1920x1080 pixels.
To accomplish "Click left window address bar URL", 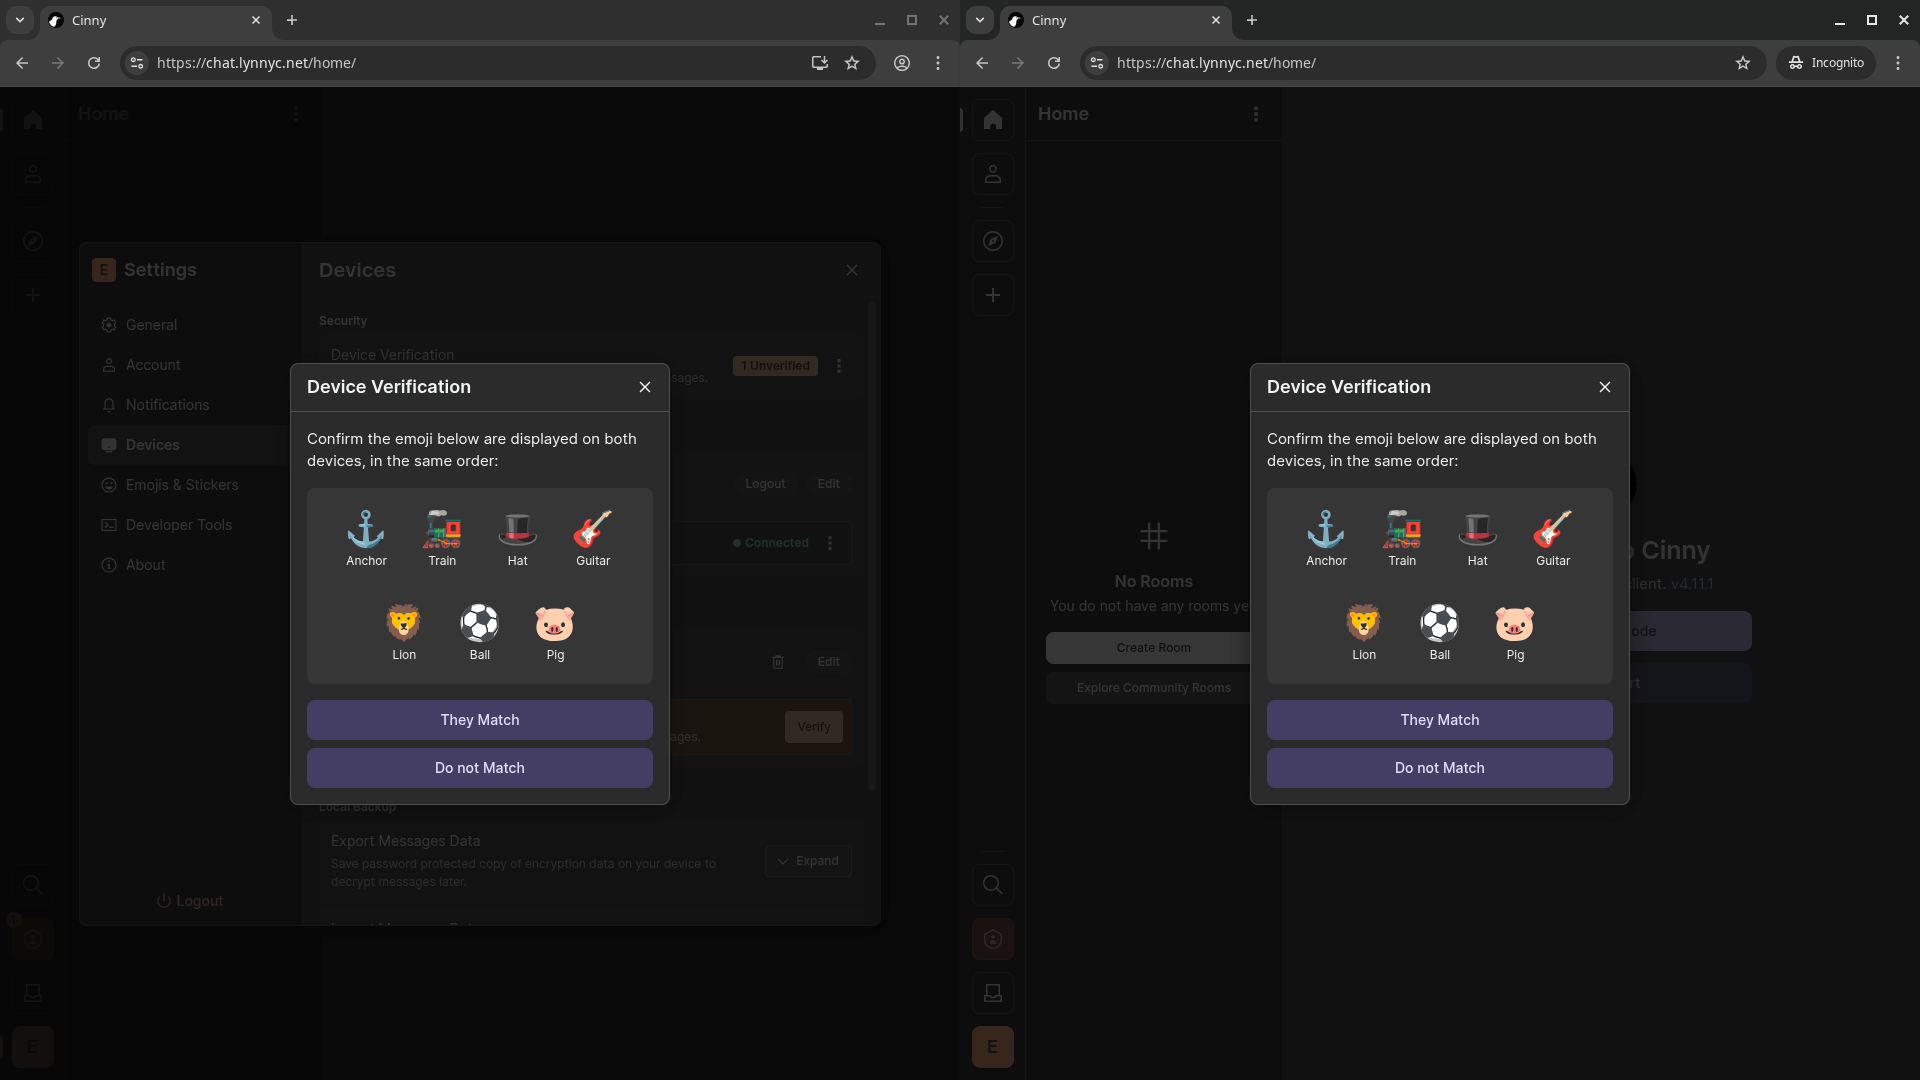I will 256,63.
